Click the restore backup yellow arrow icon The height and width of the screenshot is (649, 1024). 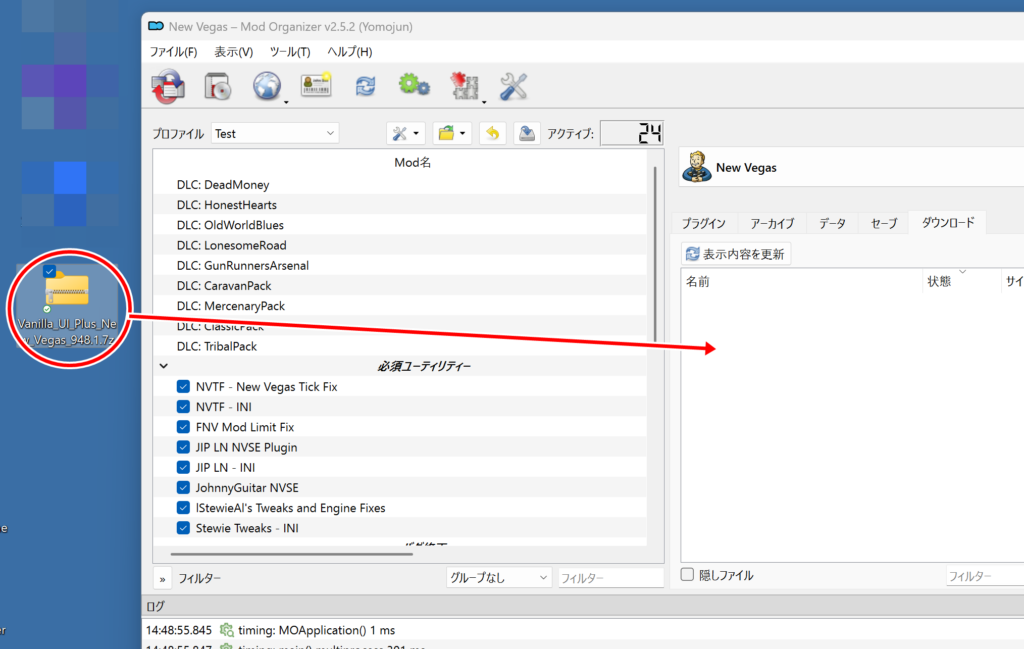[492, 133]
